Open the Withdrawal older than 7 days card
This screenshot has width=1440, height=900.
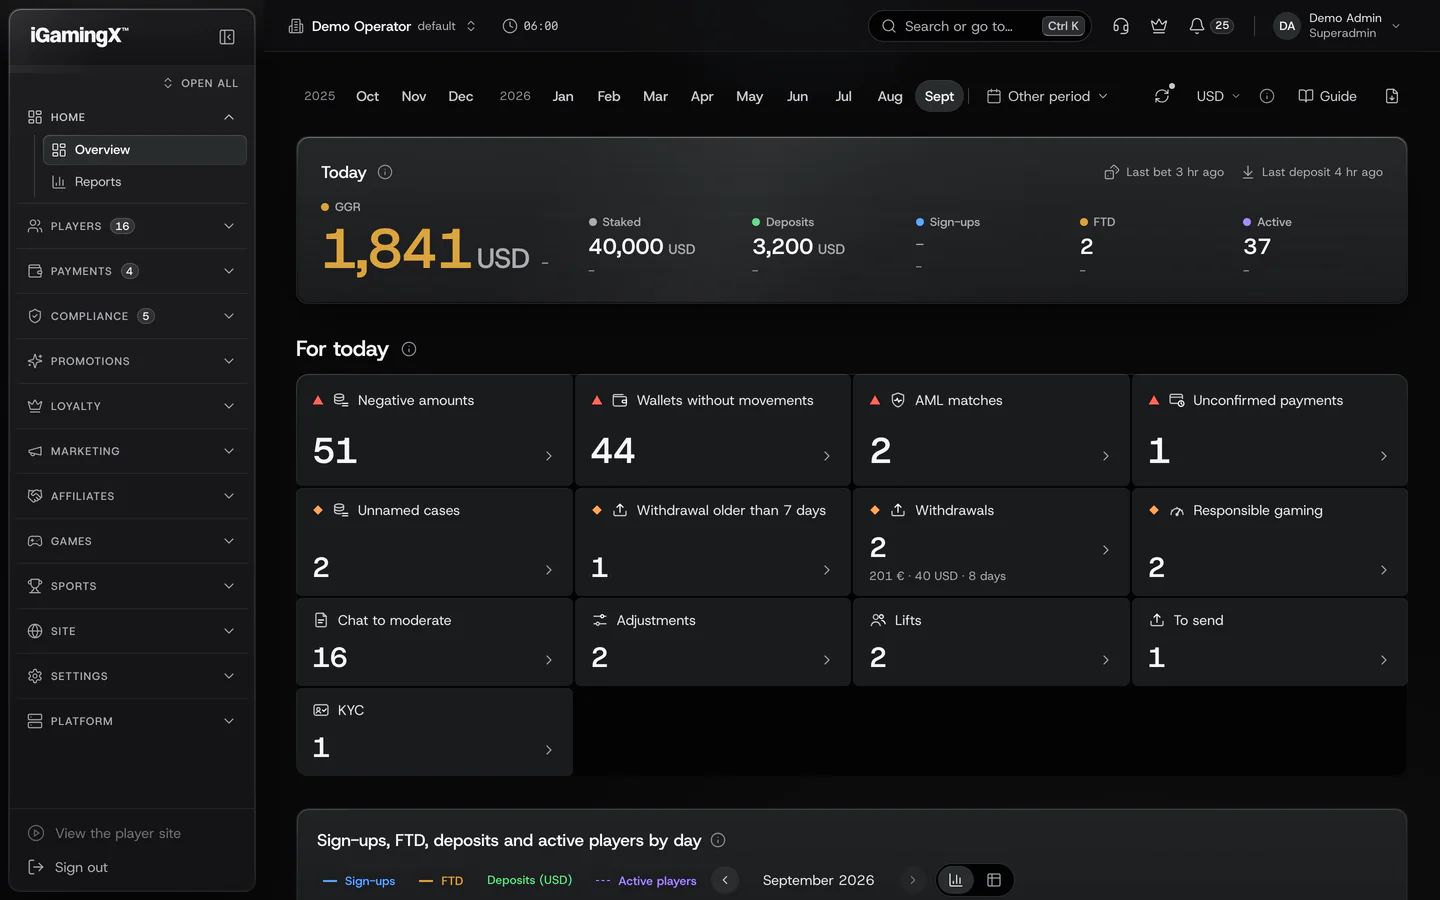(713, 542)
